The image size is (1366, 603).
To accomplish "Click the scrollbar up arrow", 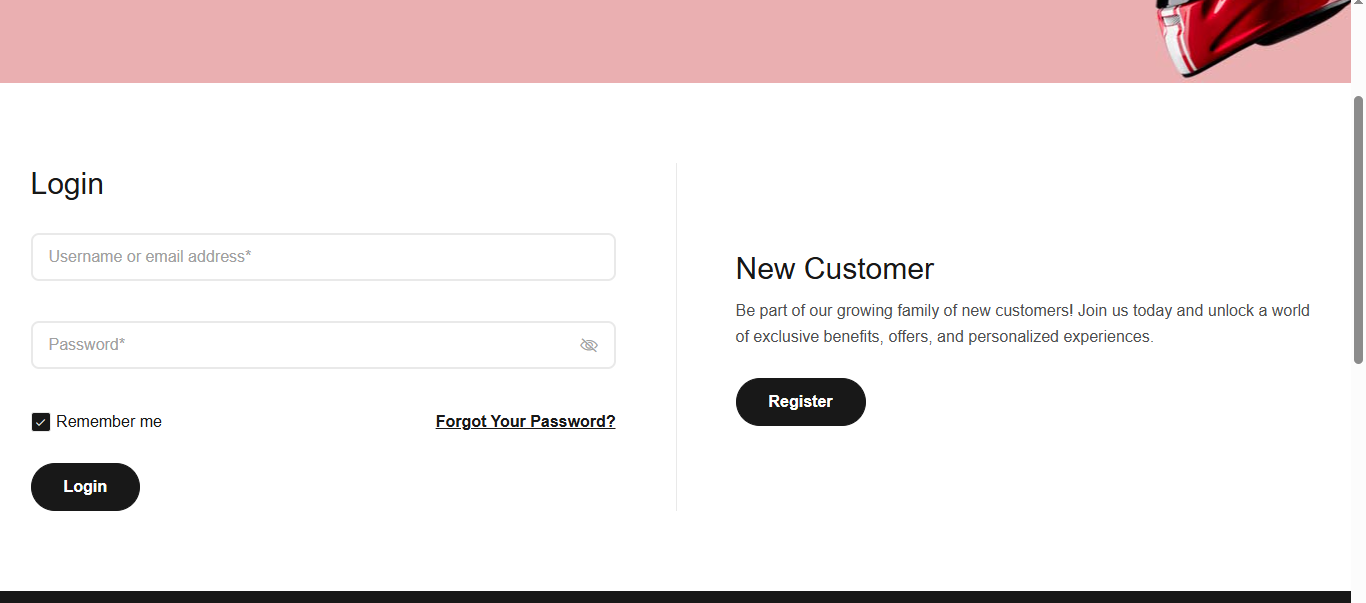I will point(1358,6).
